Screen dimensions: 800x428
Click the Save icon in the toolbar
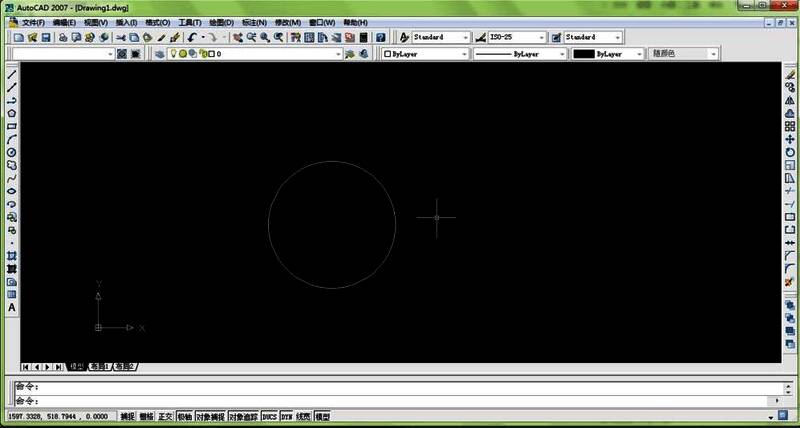(45, 37)
